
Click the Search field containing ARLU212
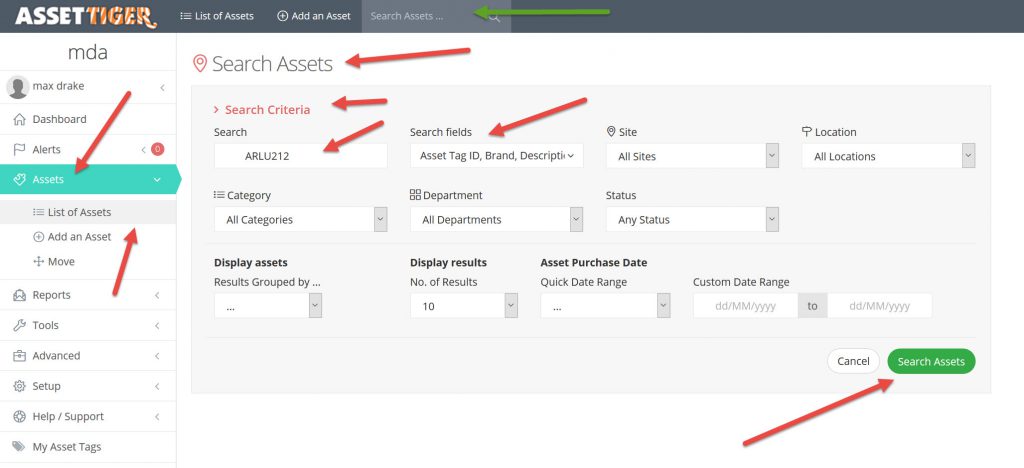click(x=300, y=156)
